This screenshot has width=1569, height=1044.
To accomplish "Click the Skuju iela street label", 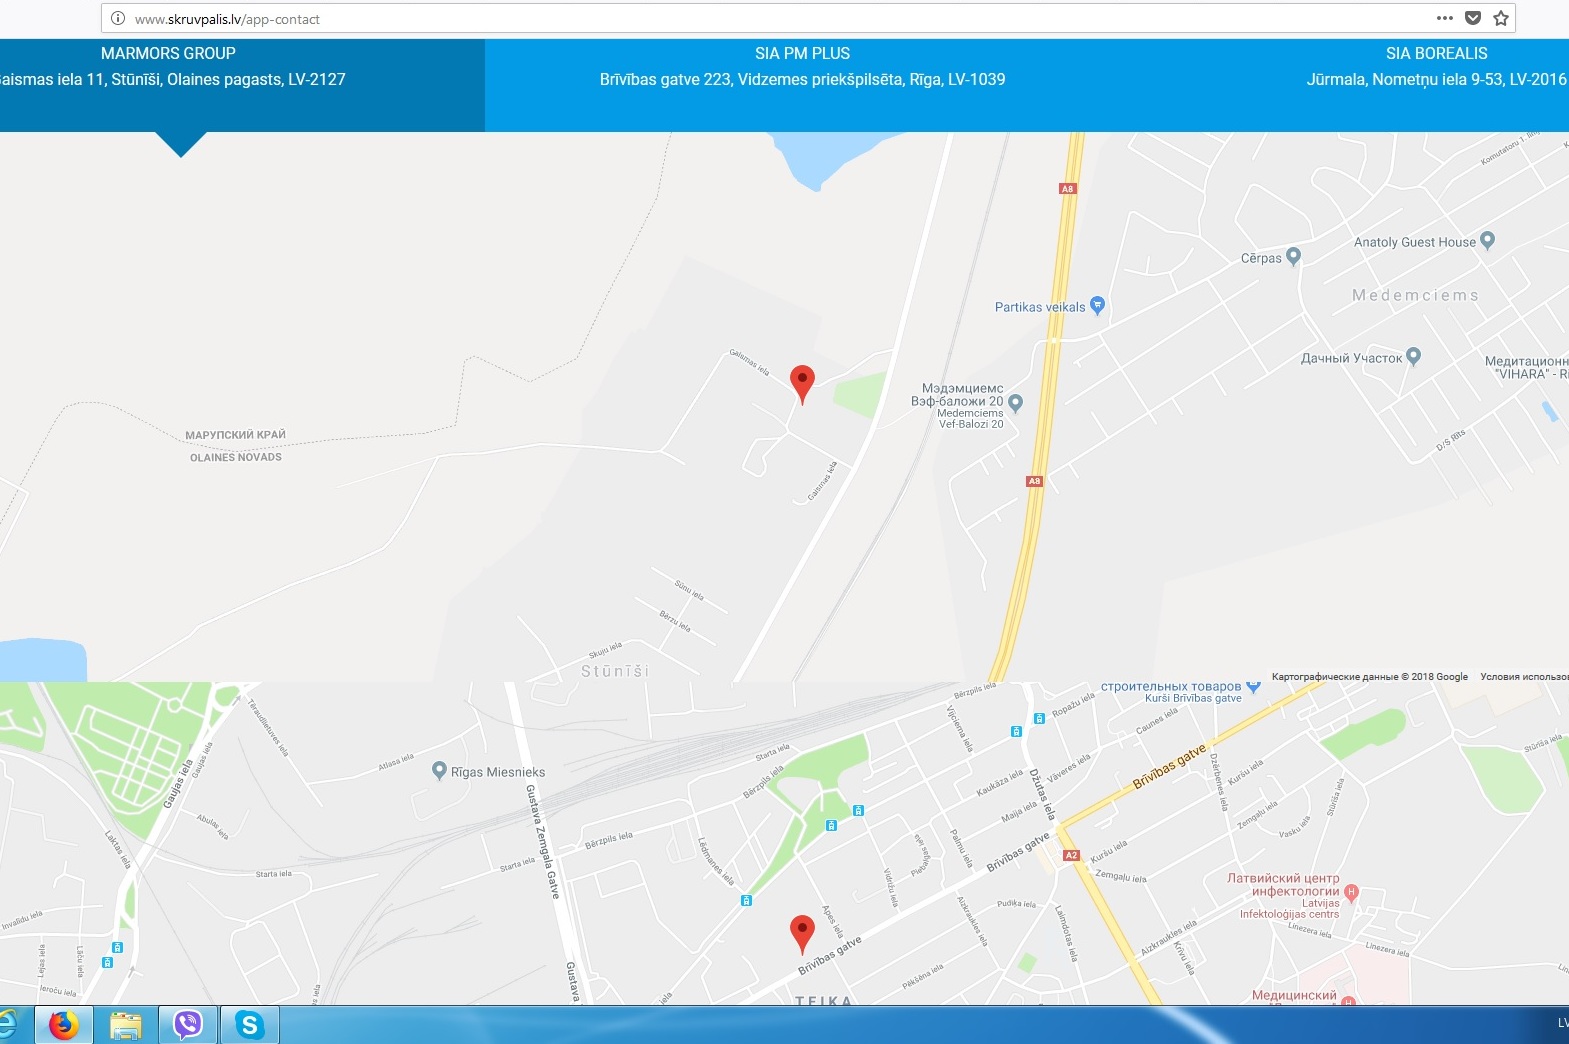I will (x=605, y=650).
